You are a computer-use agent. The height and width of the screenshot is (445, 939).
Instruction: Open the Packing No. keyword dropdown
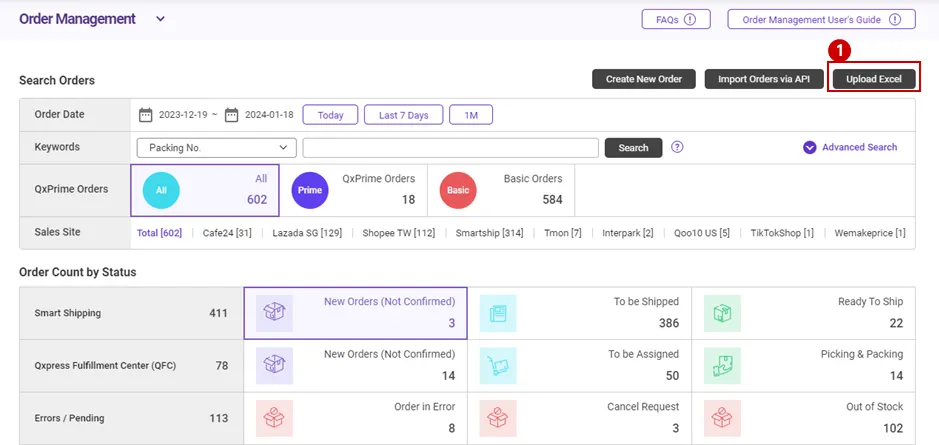[216, 148]
